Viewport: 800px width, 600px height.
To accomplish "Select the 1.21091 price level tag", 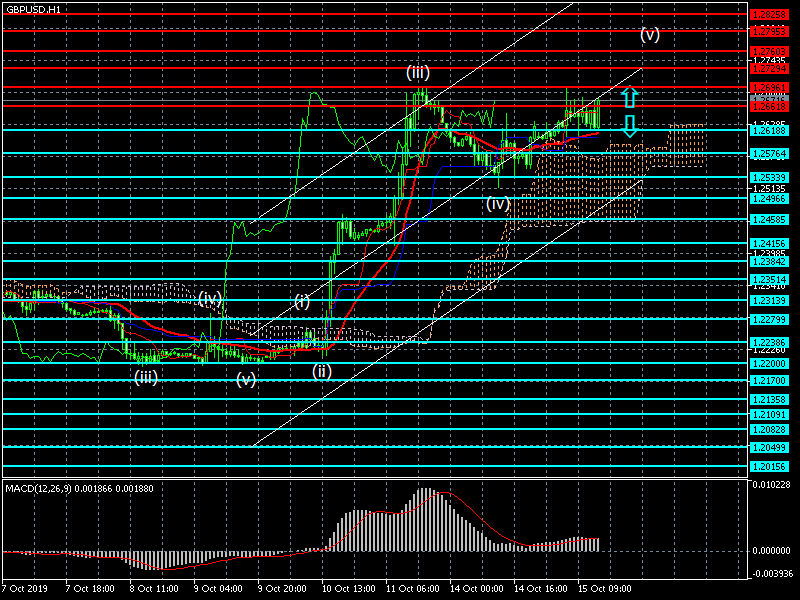I will click(769, 414).
